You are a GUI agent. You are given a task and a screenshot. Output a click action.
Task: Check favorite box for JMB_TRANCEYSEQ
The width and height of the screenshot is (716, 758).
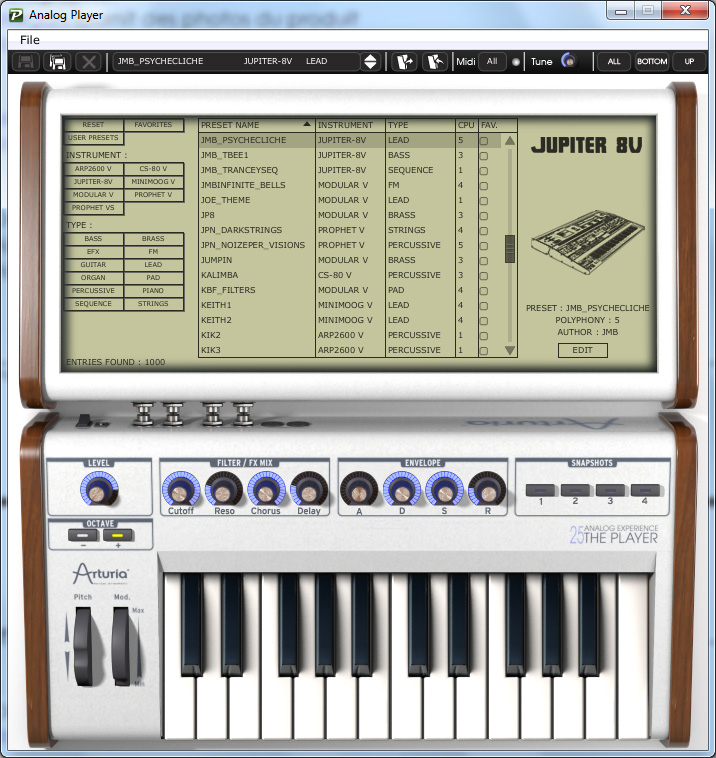pos(483,171)
